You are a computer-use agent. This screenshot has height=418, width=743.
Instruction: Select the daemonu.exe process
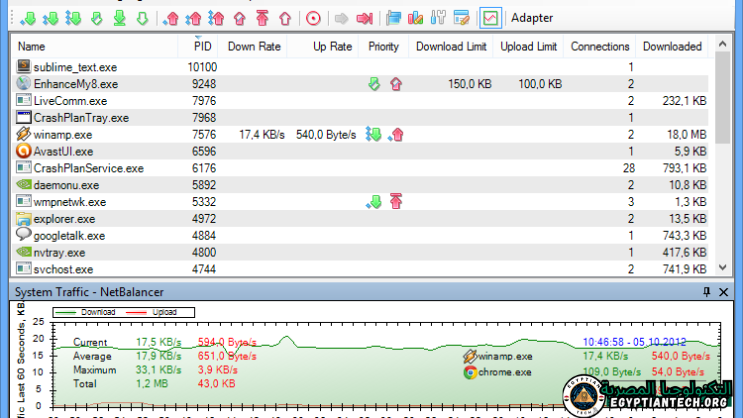tap(360, 185)
